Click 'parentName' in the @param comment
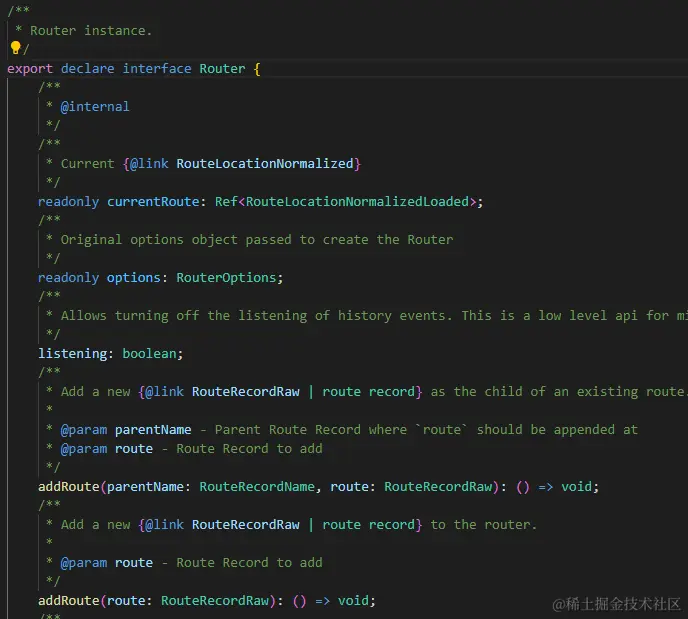The width and height of the screenshot is (688, 619). (x=153, y=429)
